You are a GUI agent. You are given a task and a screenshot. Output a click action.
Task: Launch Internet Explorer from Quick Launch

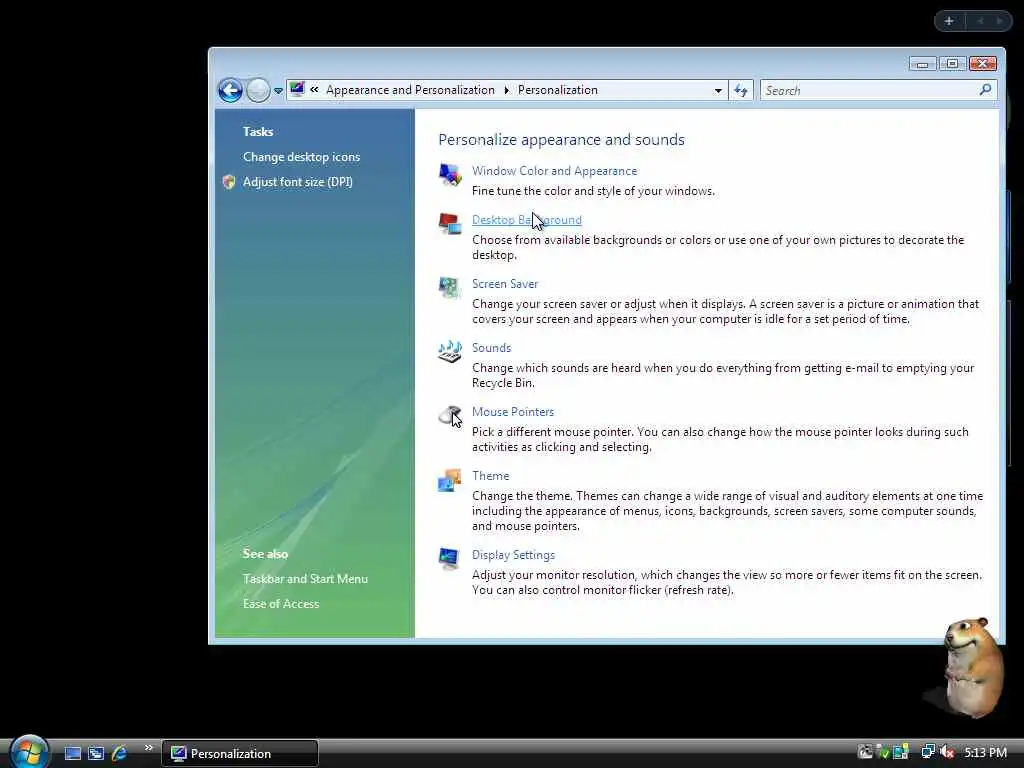click(120, 754)
